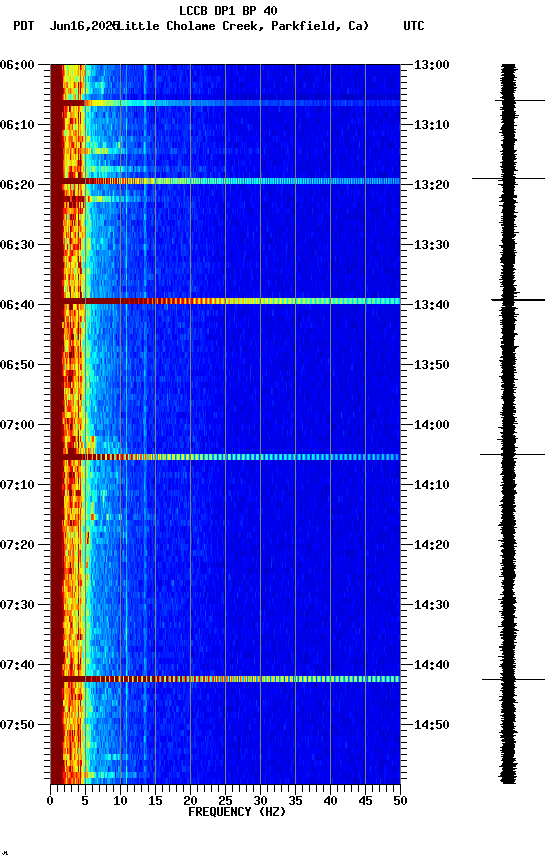Viewport: 552px width, 864px height.
Task: Click the seismogram spike near 13:19 UTC
Action: pos(508,179)
